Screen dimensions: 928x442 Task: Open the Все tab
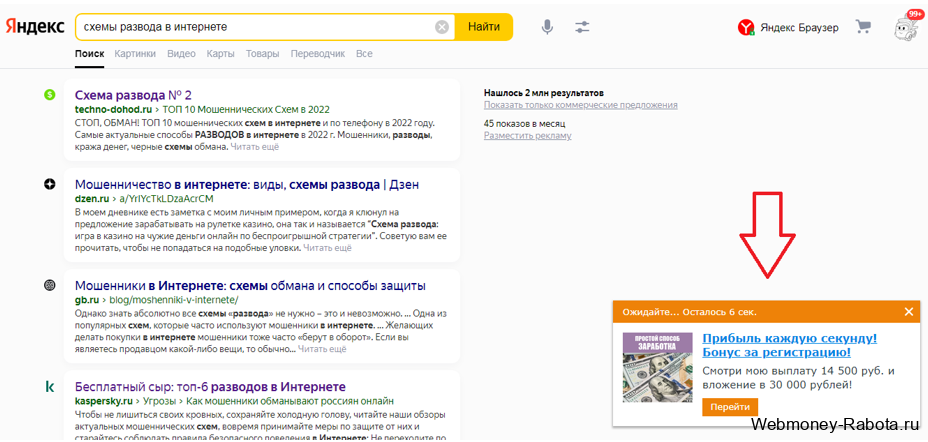tap(364, 54)
